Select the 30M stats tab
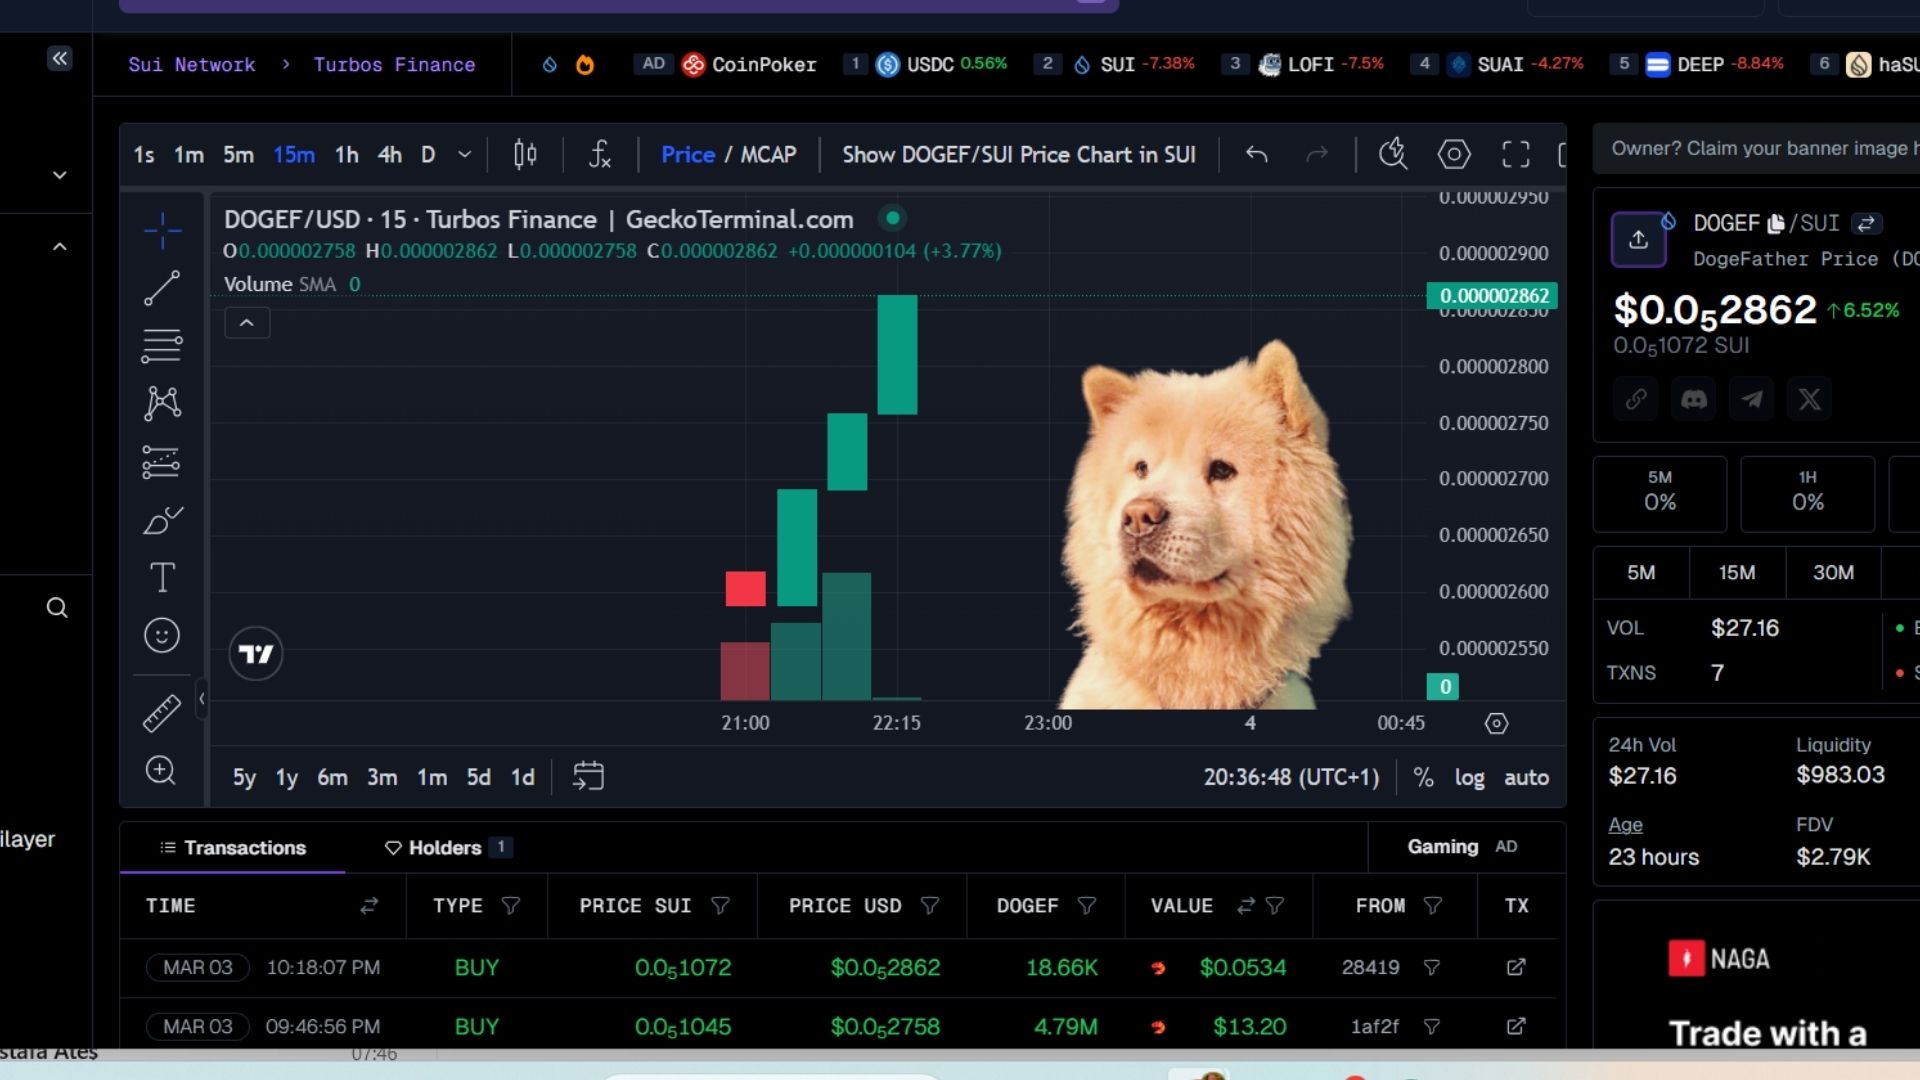Screen dimensions: 1920x1080 [x=1833, y=572]
